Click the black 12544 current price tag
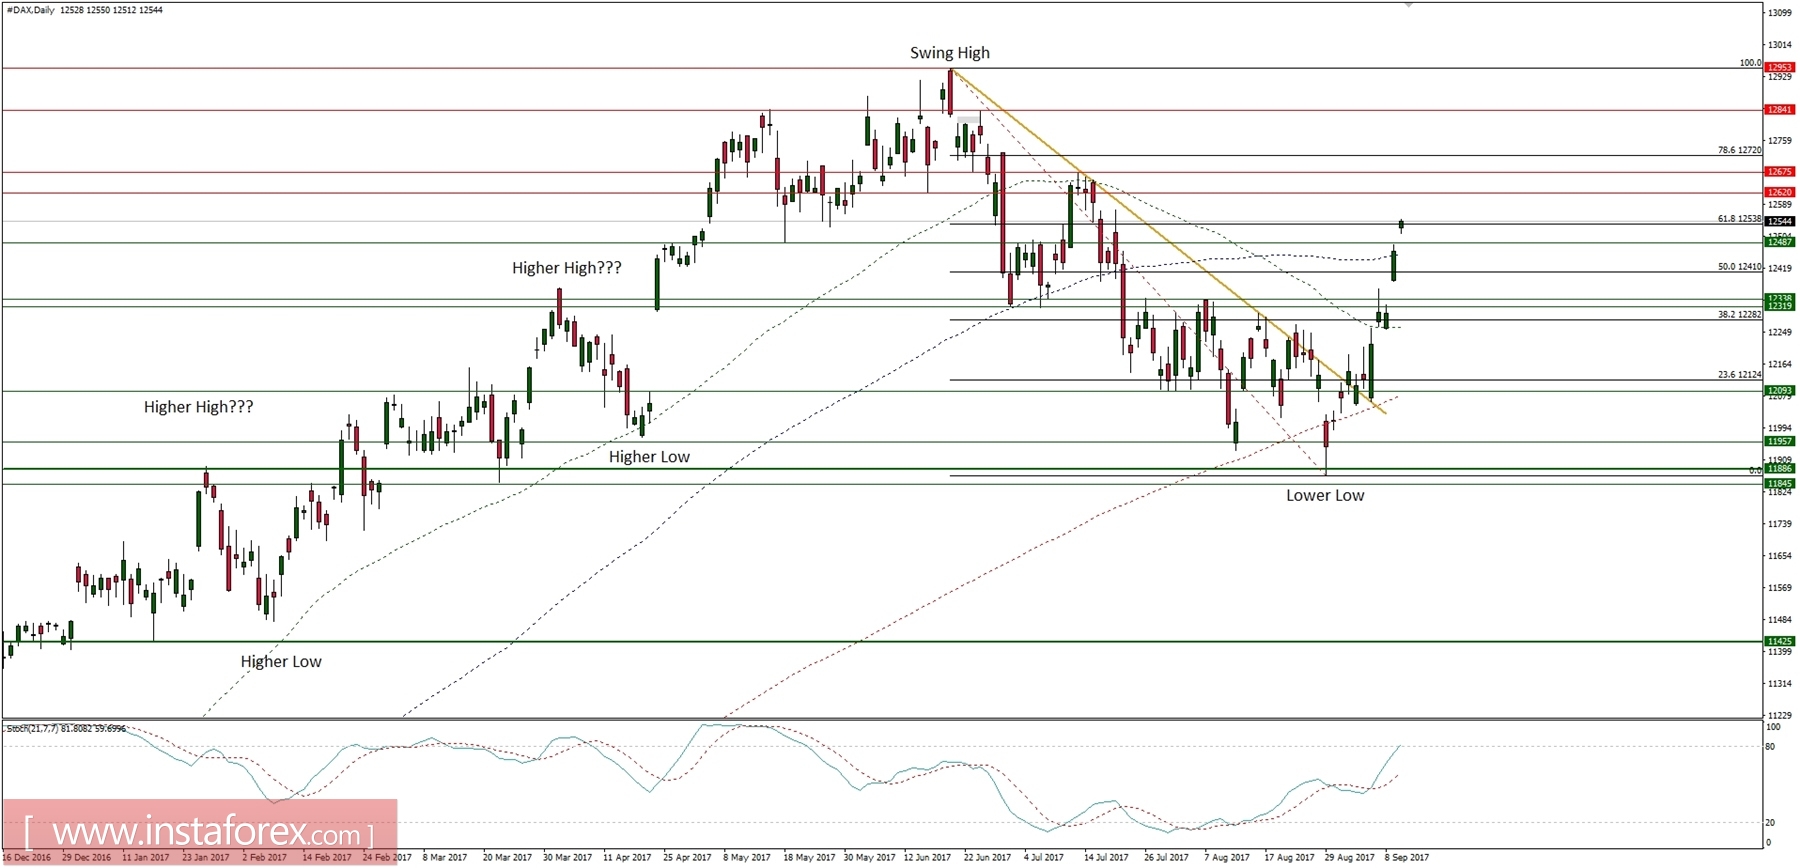The width and height of the screenshot is (1800, 868). click(1779, 221)
